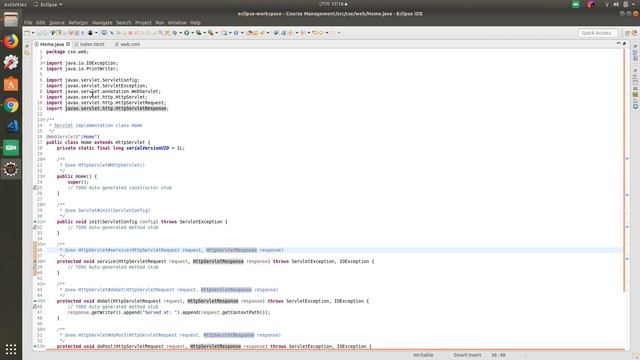Collapse the service method at line 38
Viewport: 640px width, 360px height.
coord(44,261)
